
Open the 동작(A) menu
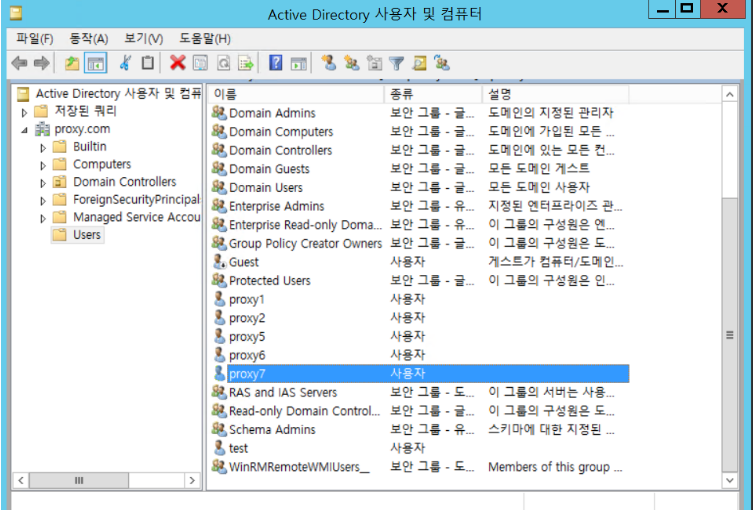(x=88, y=38)
